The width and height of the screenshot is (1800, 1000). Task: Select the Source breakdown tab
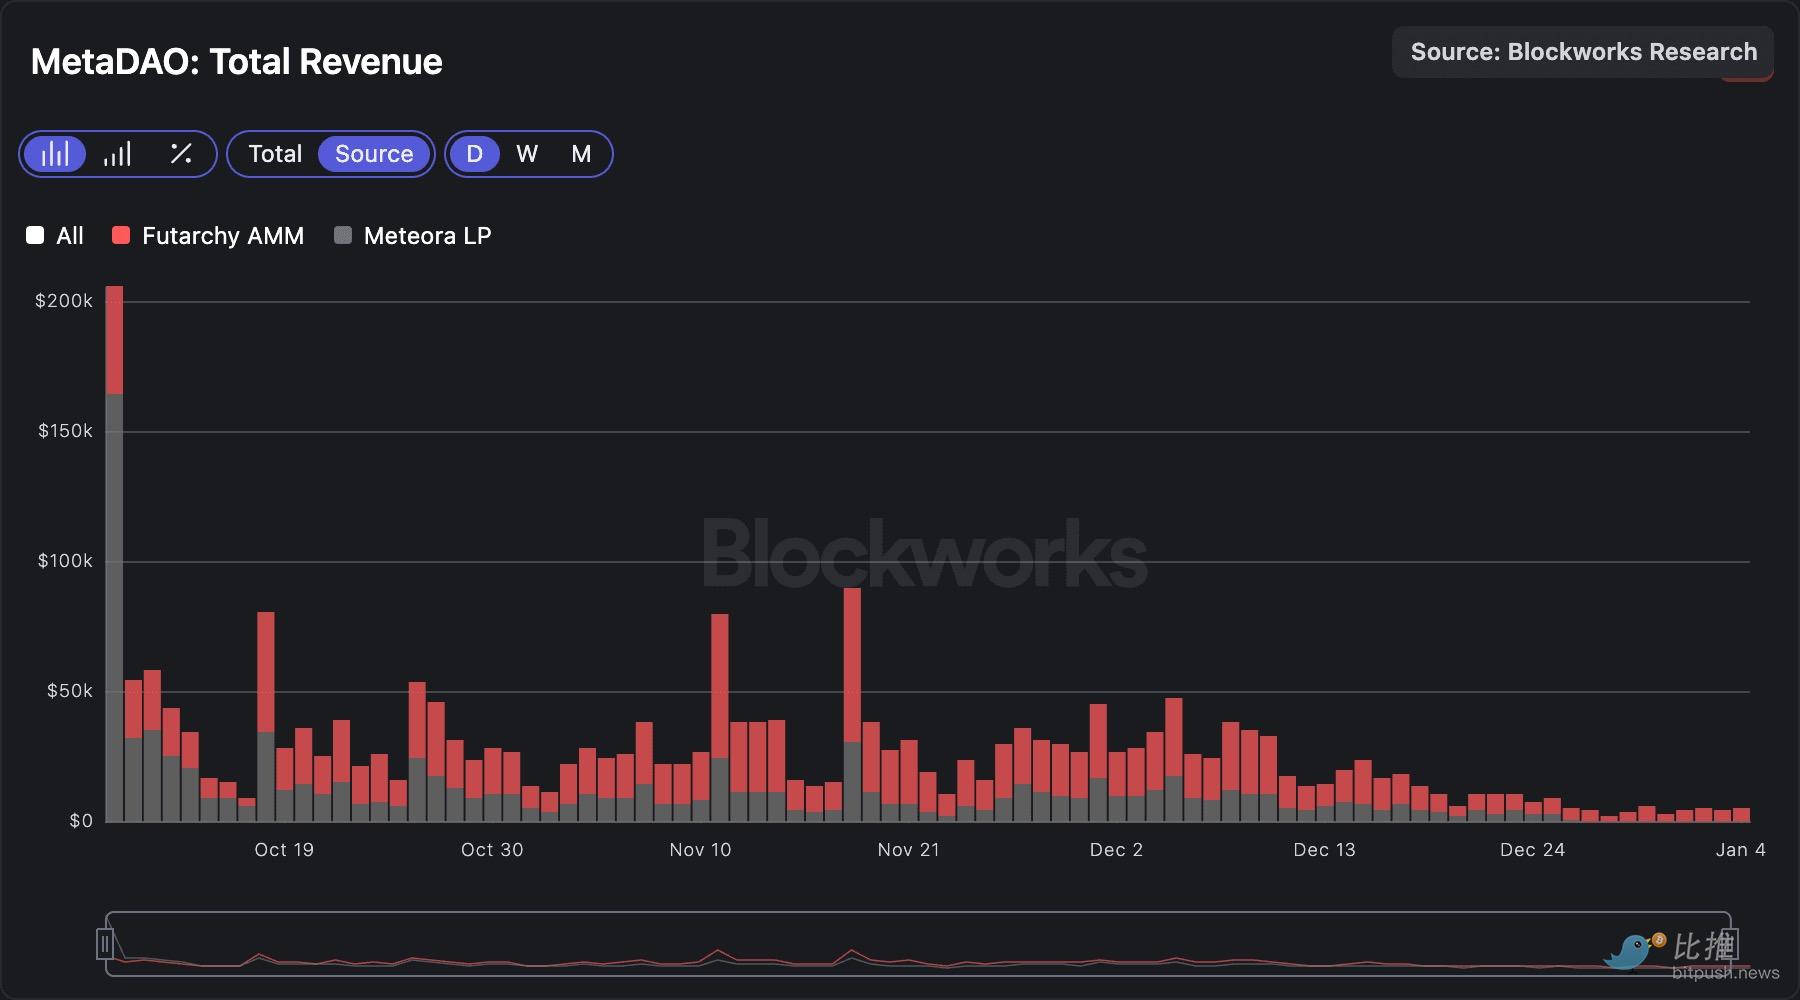(373, 153)
